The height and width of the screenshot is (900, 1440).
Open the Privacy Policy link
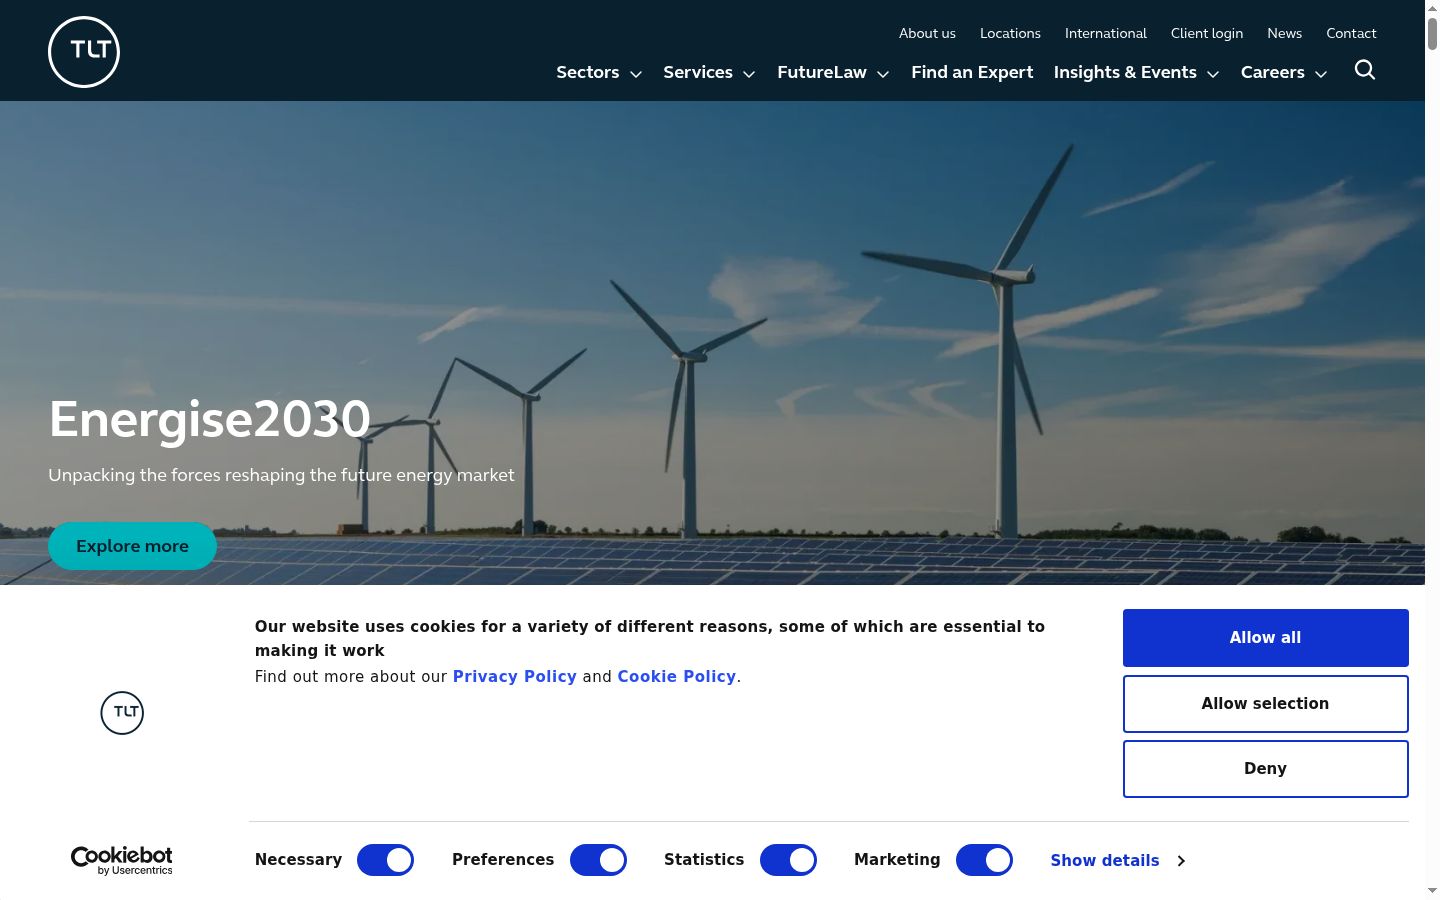(515, 677)
